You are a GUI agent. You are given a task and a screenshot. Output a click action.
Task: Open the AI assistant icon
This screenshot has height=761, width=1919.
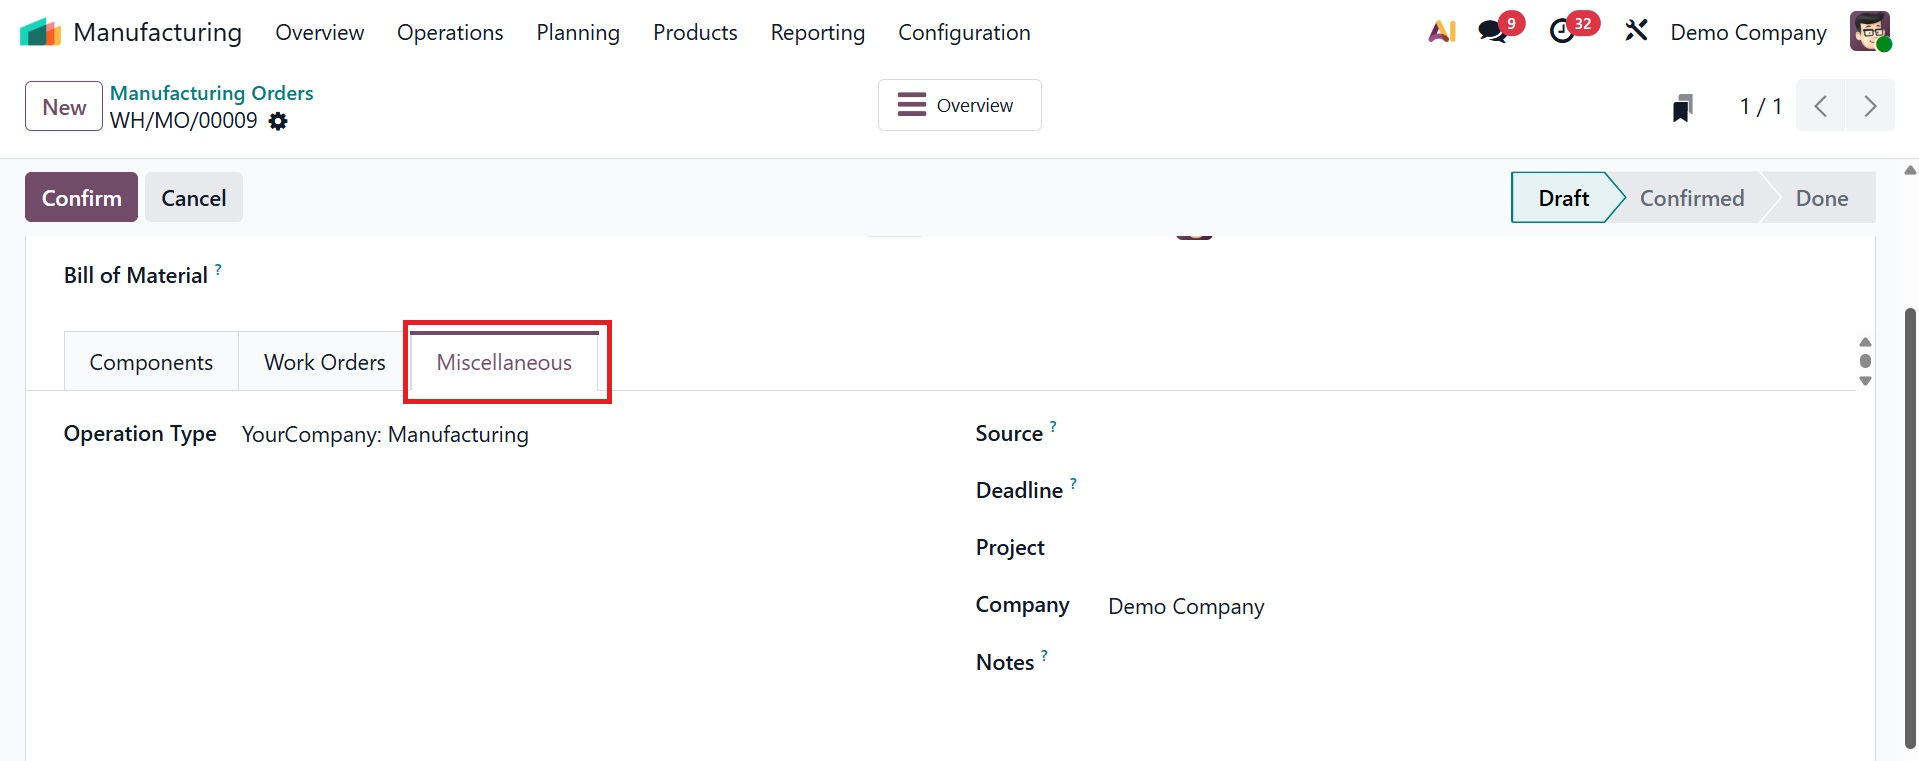tap(1442, 32)
